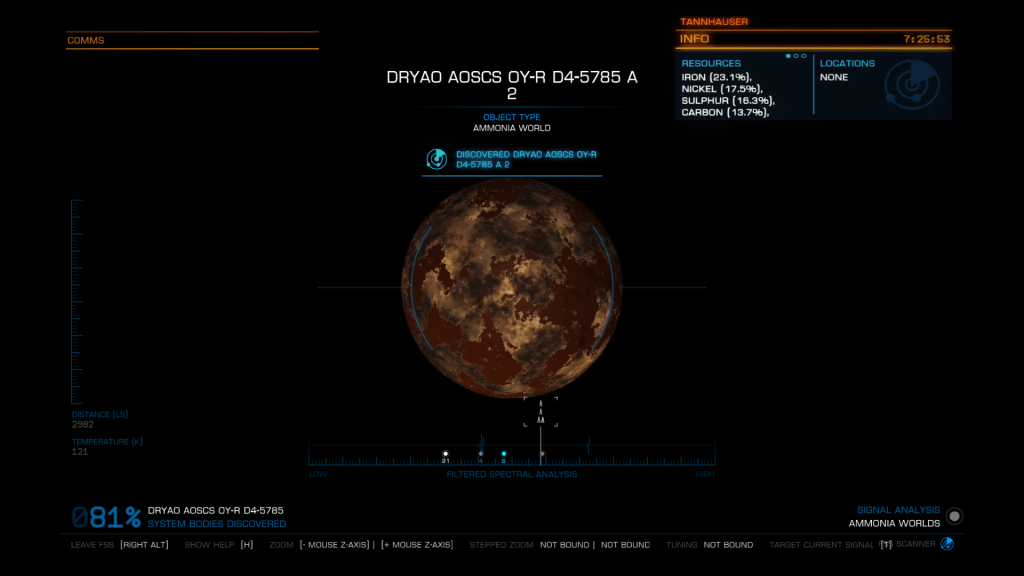
Task: Click the white signal marker labeled 21
Action: click(445, 455)
